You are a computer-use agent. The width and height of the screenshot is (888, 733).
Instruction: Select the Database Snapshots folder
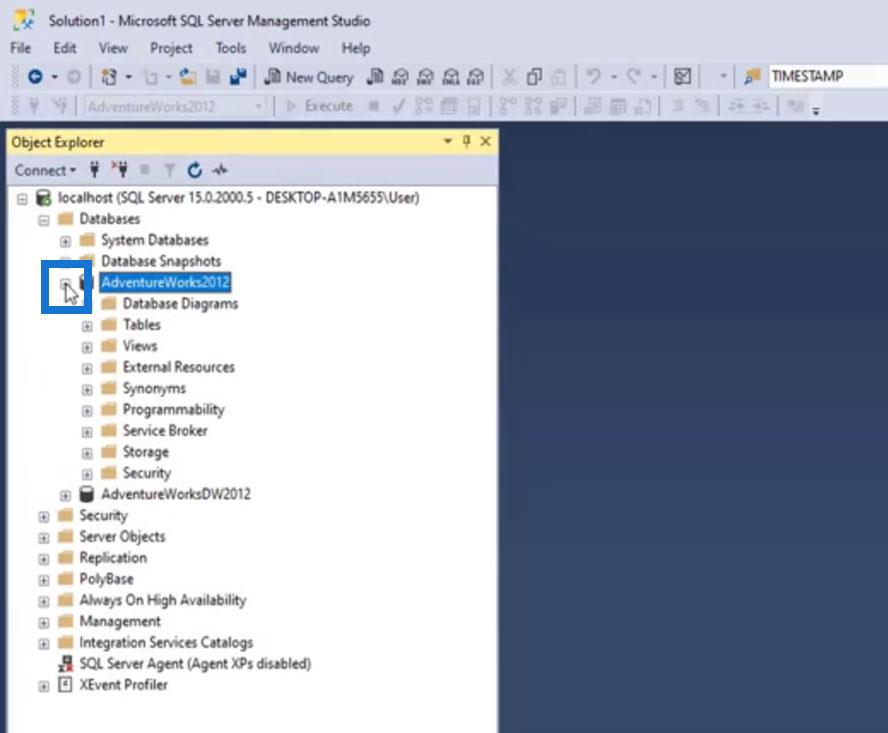coord(161,261)
